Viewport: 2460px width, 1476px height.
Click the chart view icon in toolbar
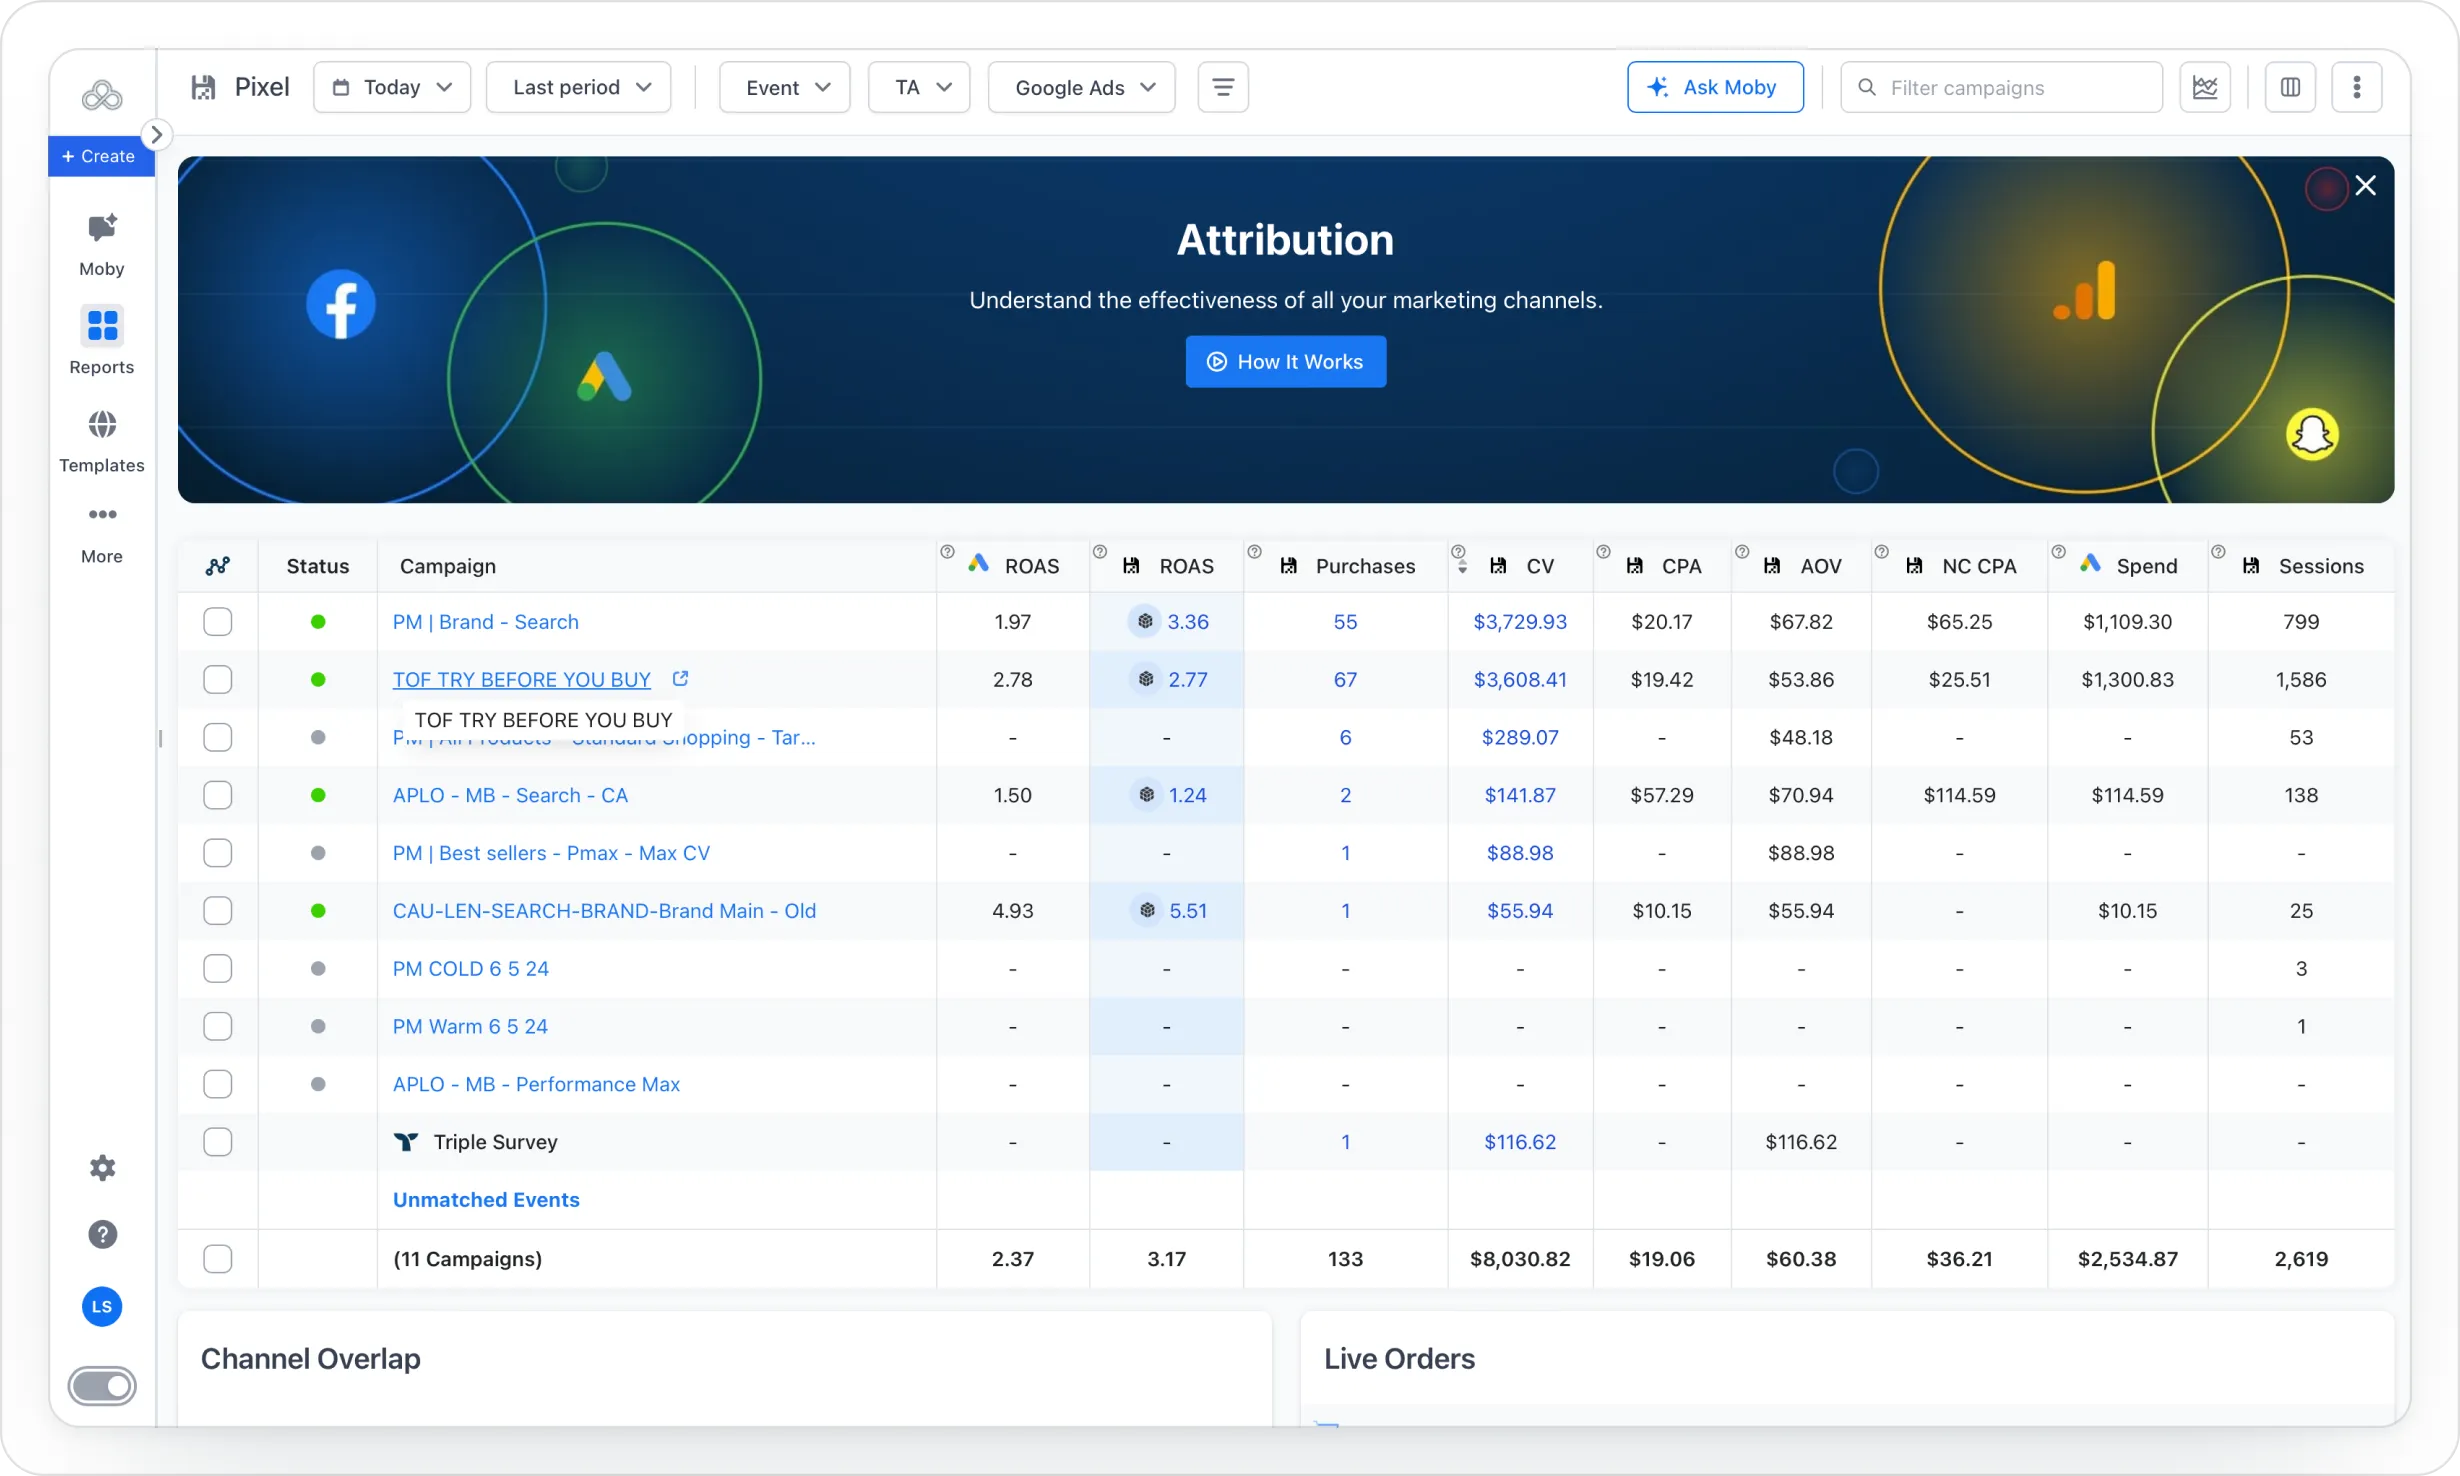(x=2205, y=88)
